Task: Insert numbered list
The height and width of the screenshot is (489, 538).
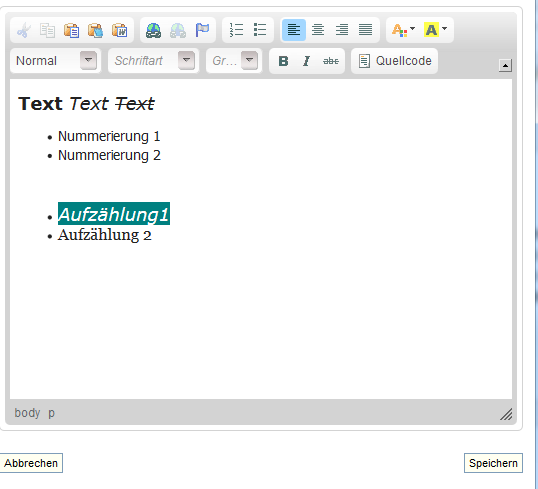Action: [x=236, y=30]
